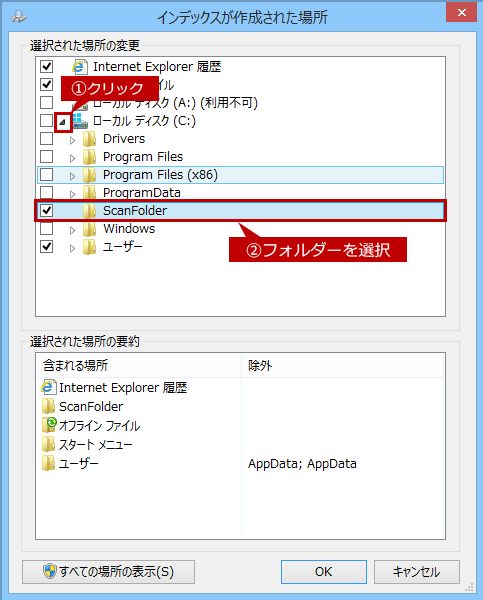Select Program Files (x86) label in tree
The height and width of the screenshot is (600, 483).
coord(160,175)
